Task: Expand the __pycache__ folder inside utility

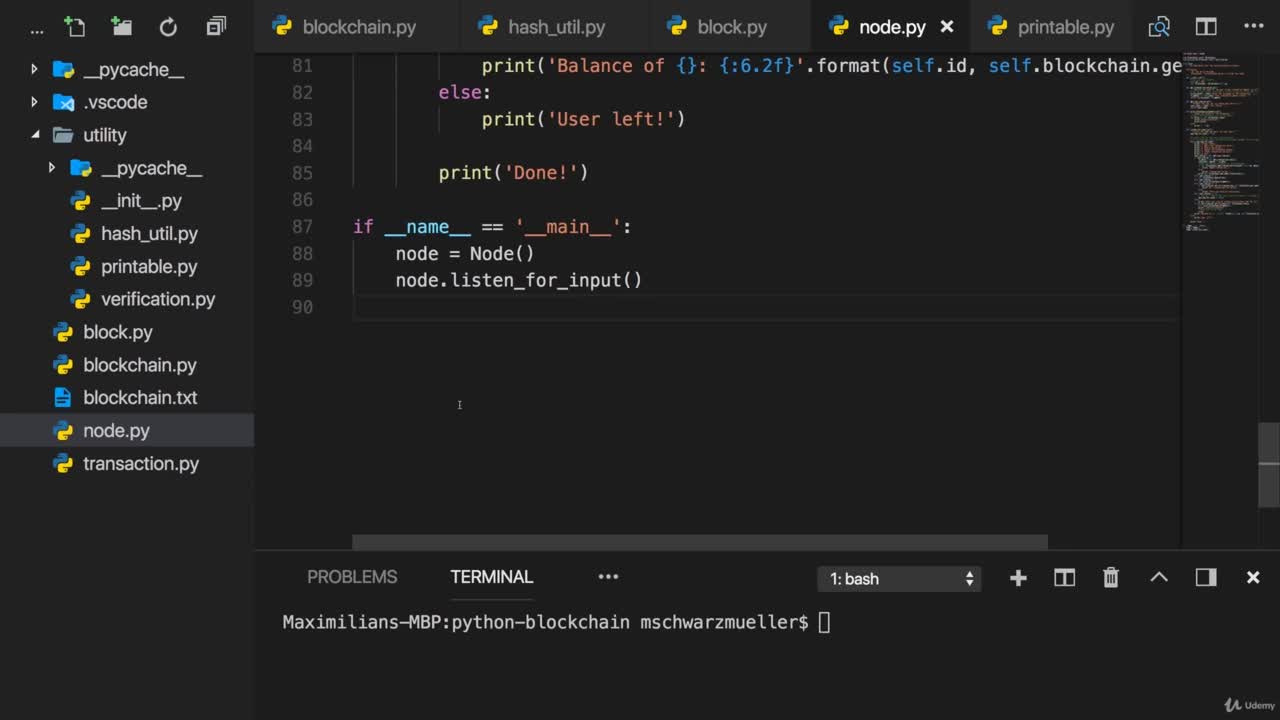Action: pyautogui.click(x=52, y=168)
